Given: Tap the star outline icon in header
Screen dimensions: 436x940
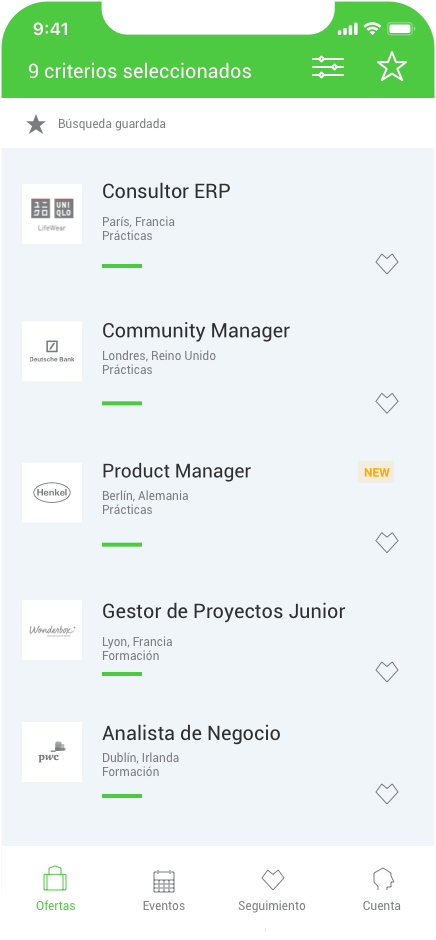Looking at the screenshot, I should click(x=392, y=66).
